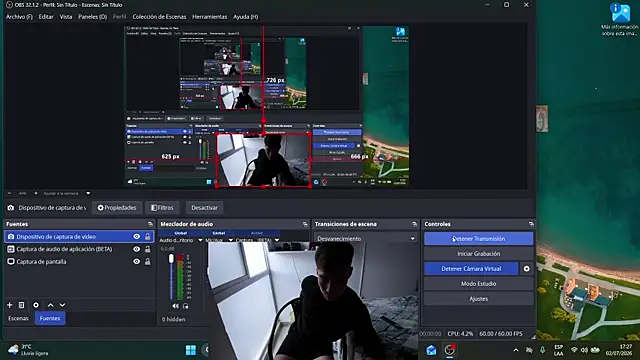
Task: Open source properties gear in Fuentes toolbar
Action: click(x=36, y=305)
